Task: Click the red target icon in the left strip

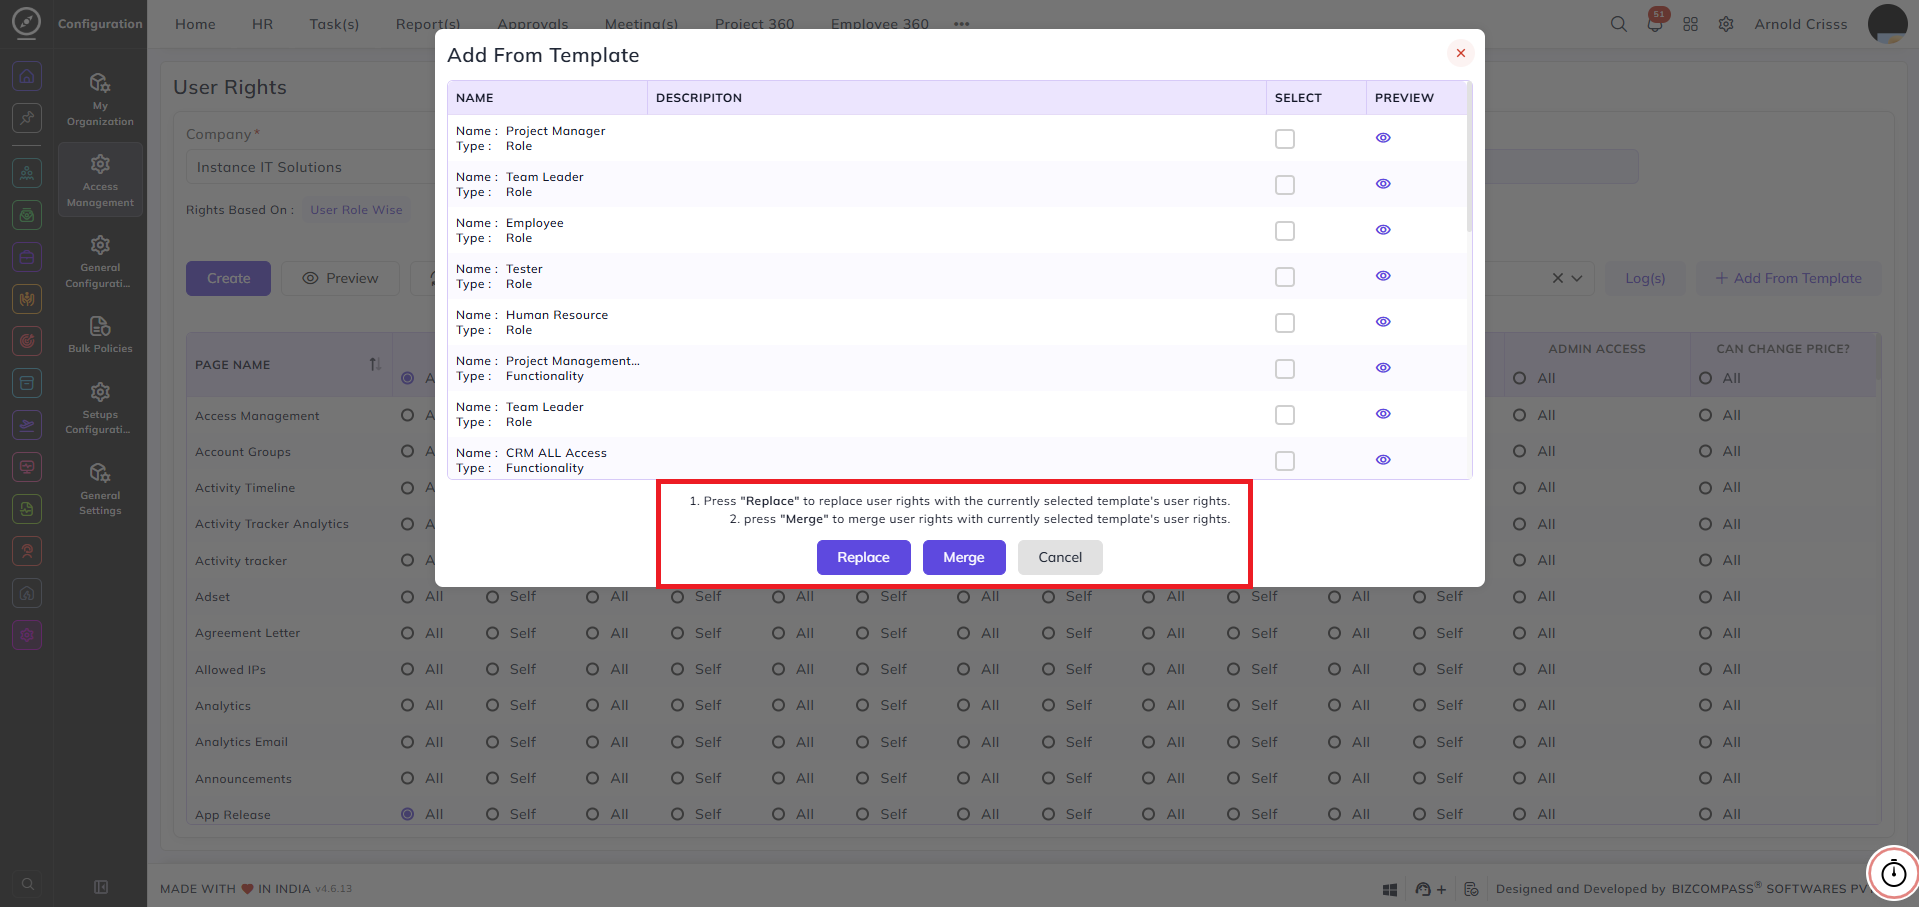Action: (x=27, y=341)
